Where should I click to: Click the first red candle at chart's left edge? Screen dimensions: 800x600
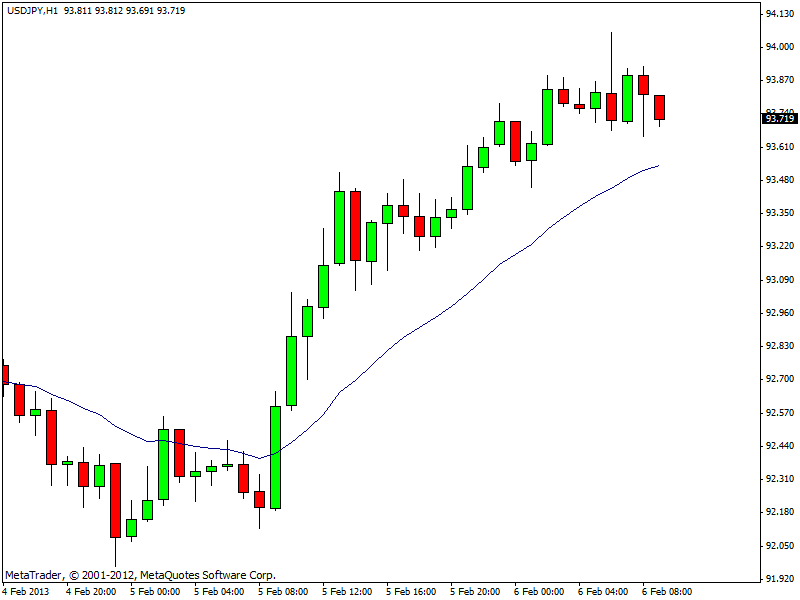[x=4, y=375]
